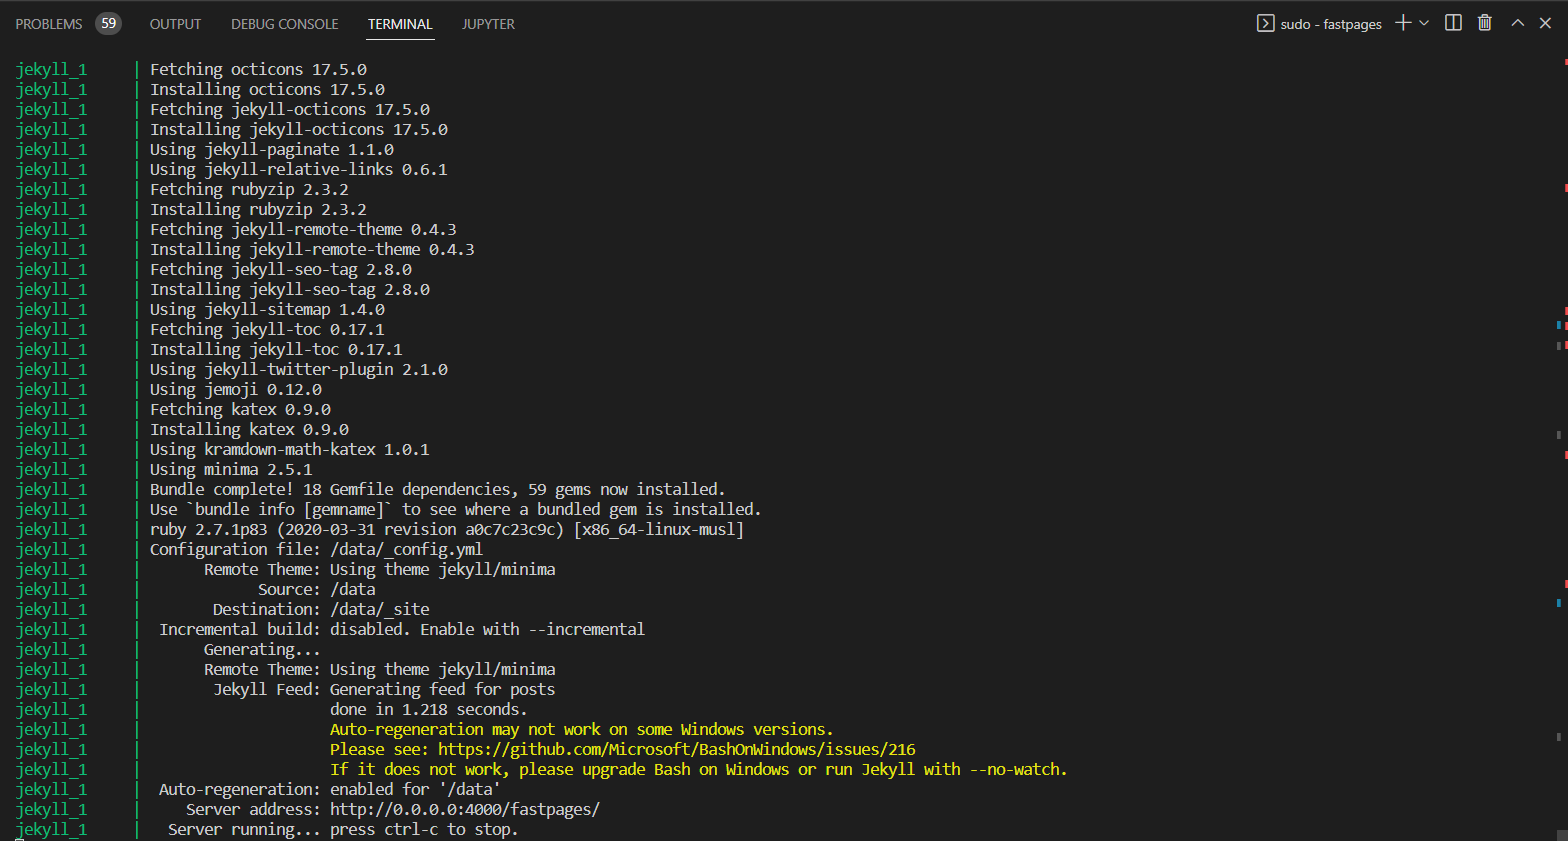1568x841 pixels.
Task: Click the terminal shell icon beside sudo
Action: [1265, 23]
